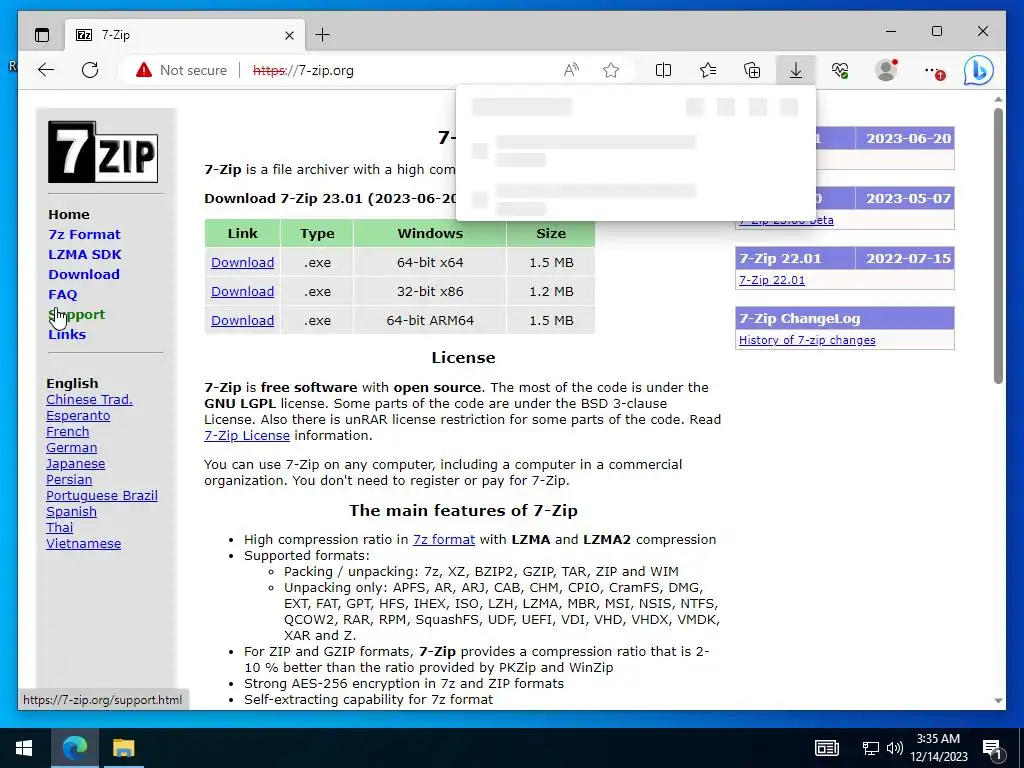Open Browser essentials heart icon
The width and height of the screenshot is (1024, 768).
point(840,70)
